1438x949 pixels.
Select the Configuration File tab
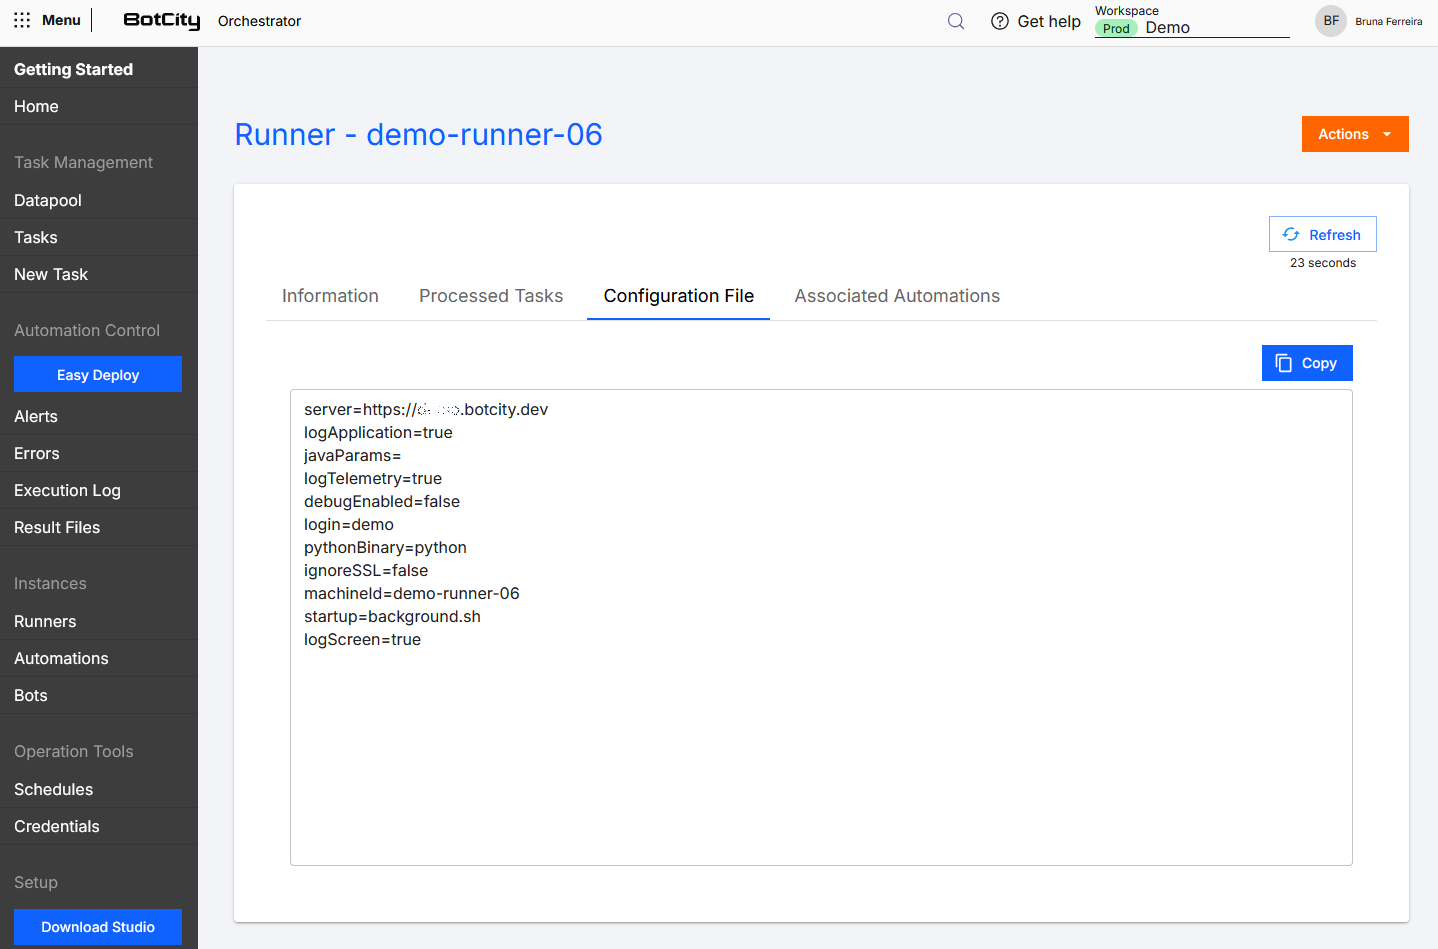coord(679,296)
